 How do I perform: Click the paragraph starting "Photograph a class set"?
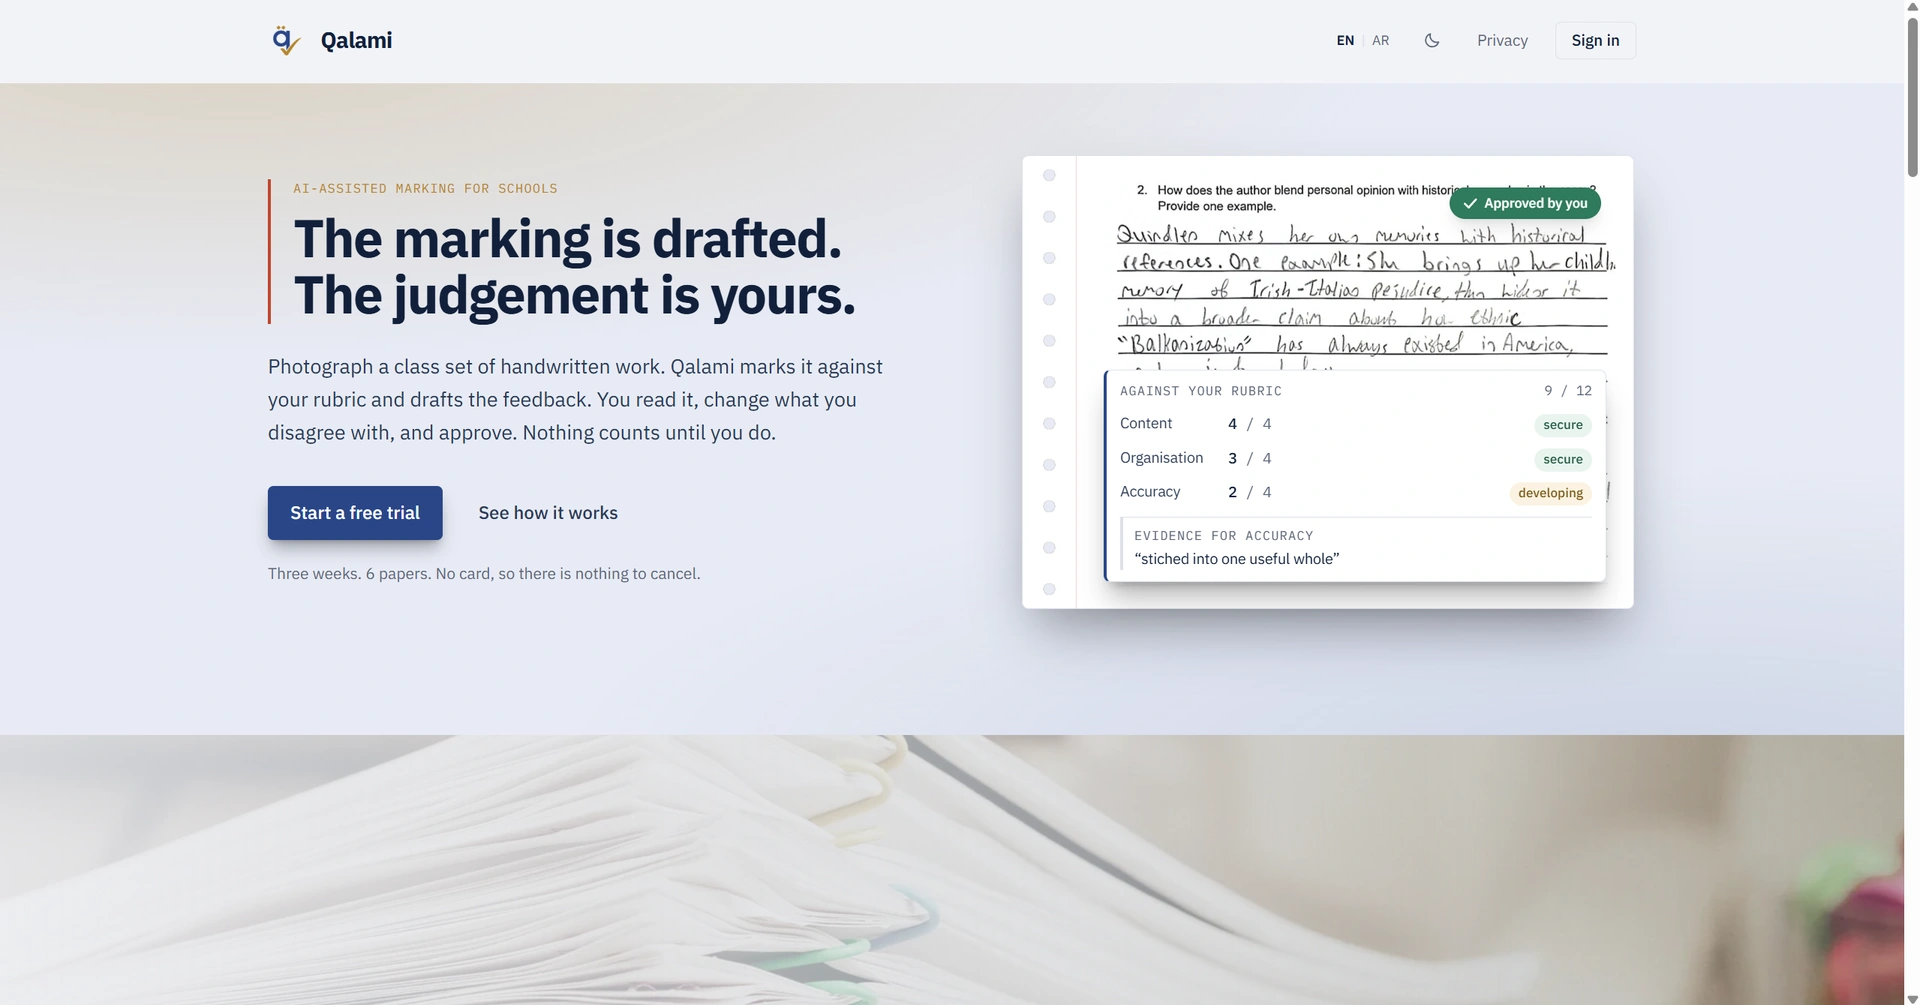click(x=576, y=399)
